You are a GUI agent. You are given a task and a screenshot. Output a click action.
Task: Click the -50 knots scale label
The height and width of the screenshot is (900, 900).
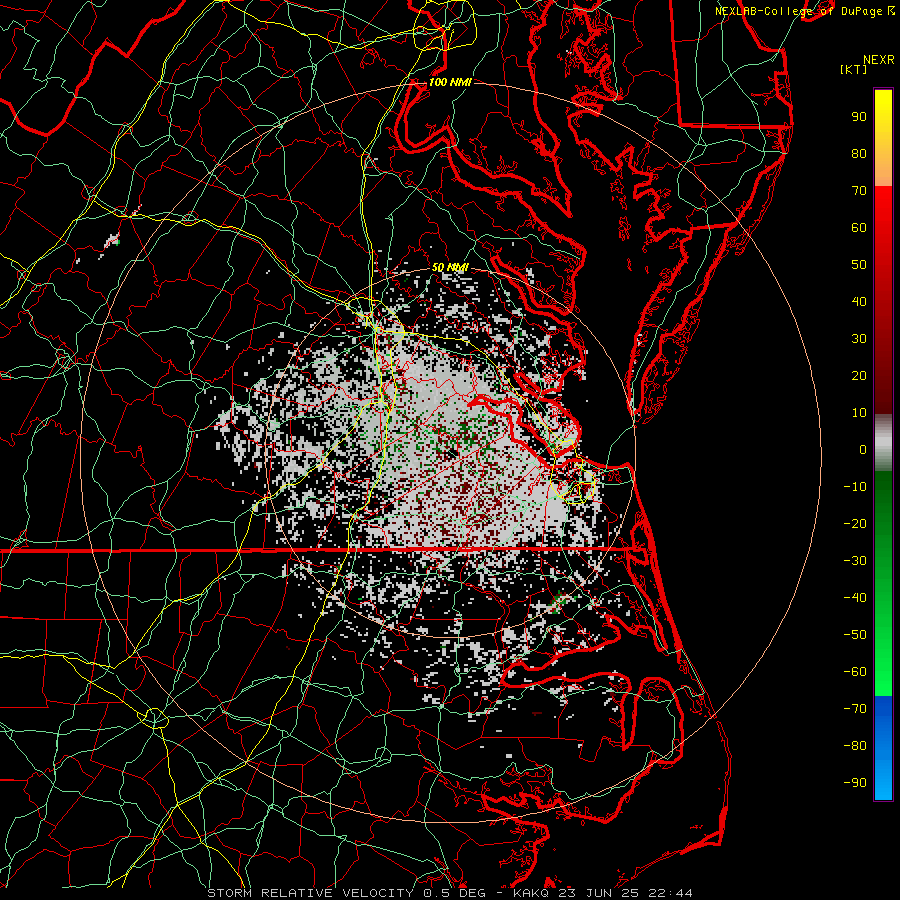[x=855, y=635]
